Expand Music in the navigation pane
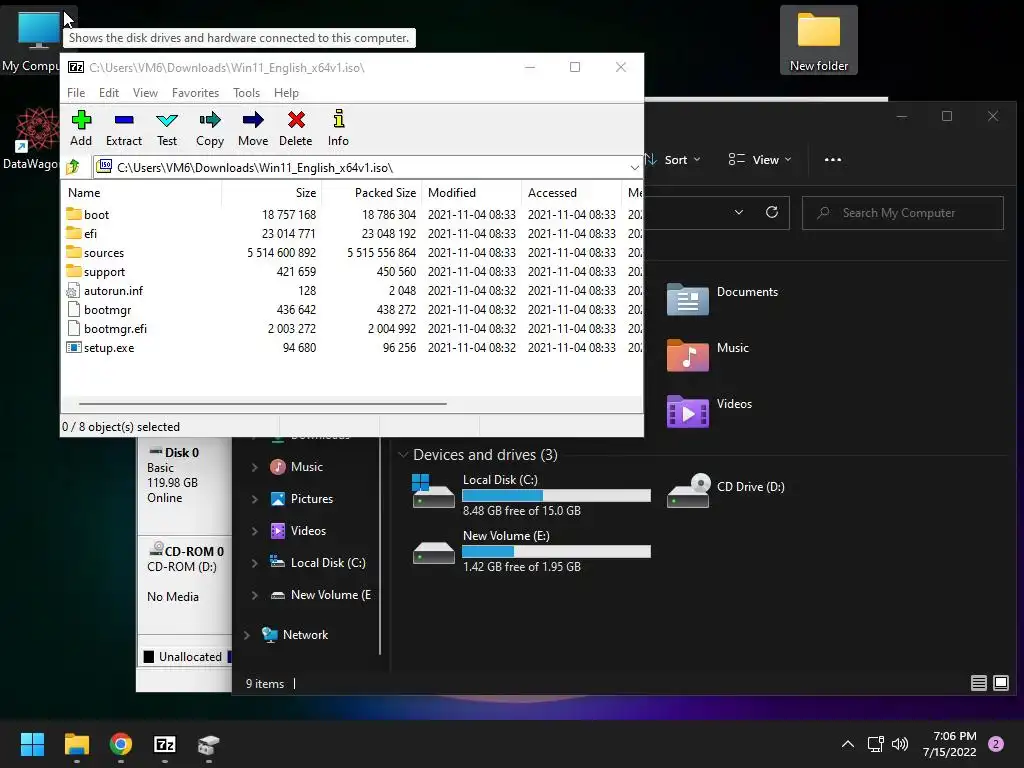Image resolution: width=1024 pixels, height=768 pixels. (255, 467)
